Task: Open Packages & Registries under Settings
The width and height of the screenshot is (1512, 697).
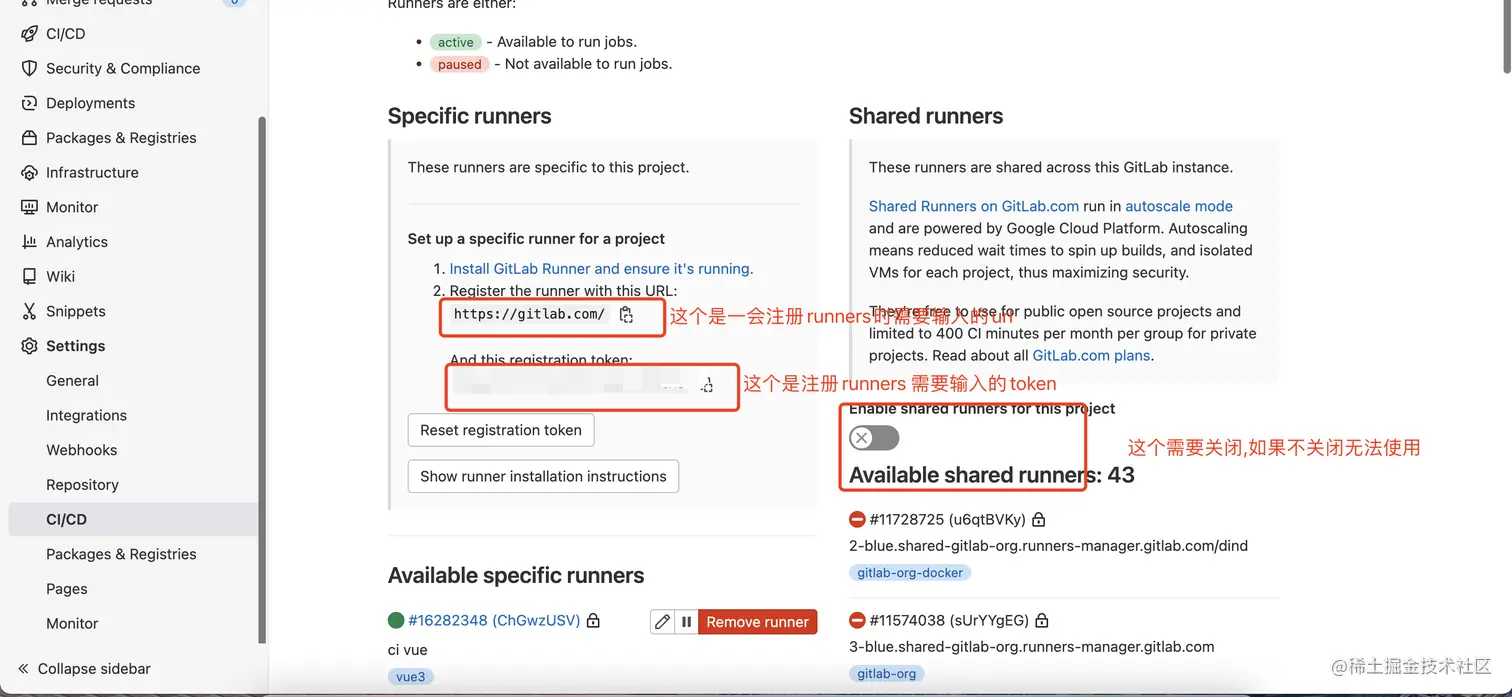Action: pyautogui.click(x=121, y=554)
